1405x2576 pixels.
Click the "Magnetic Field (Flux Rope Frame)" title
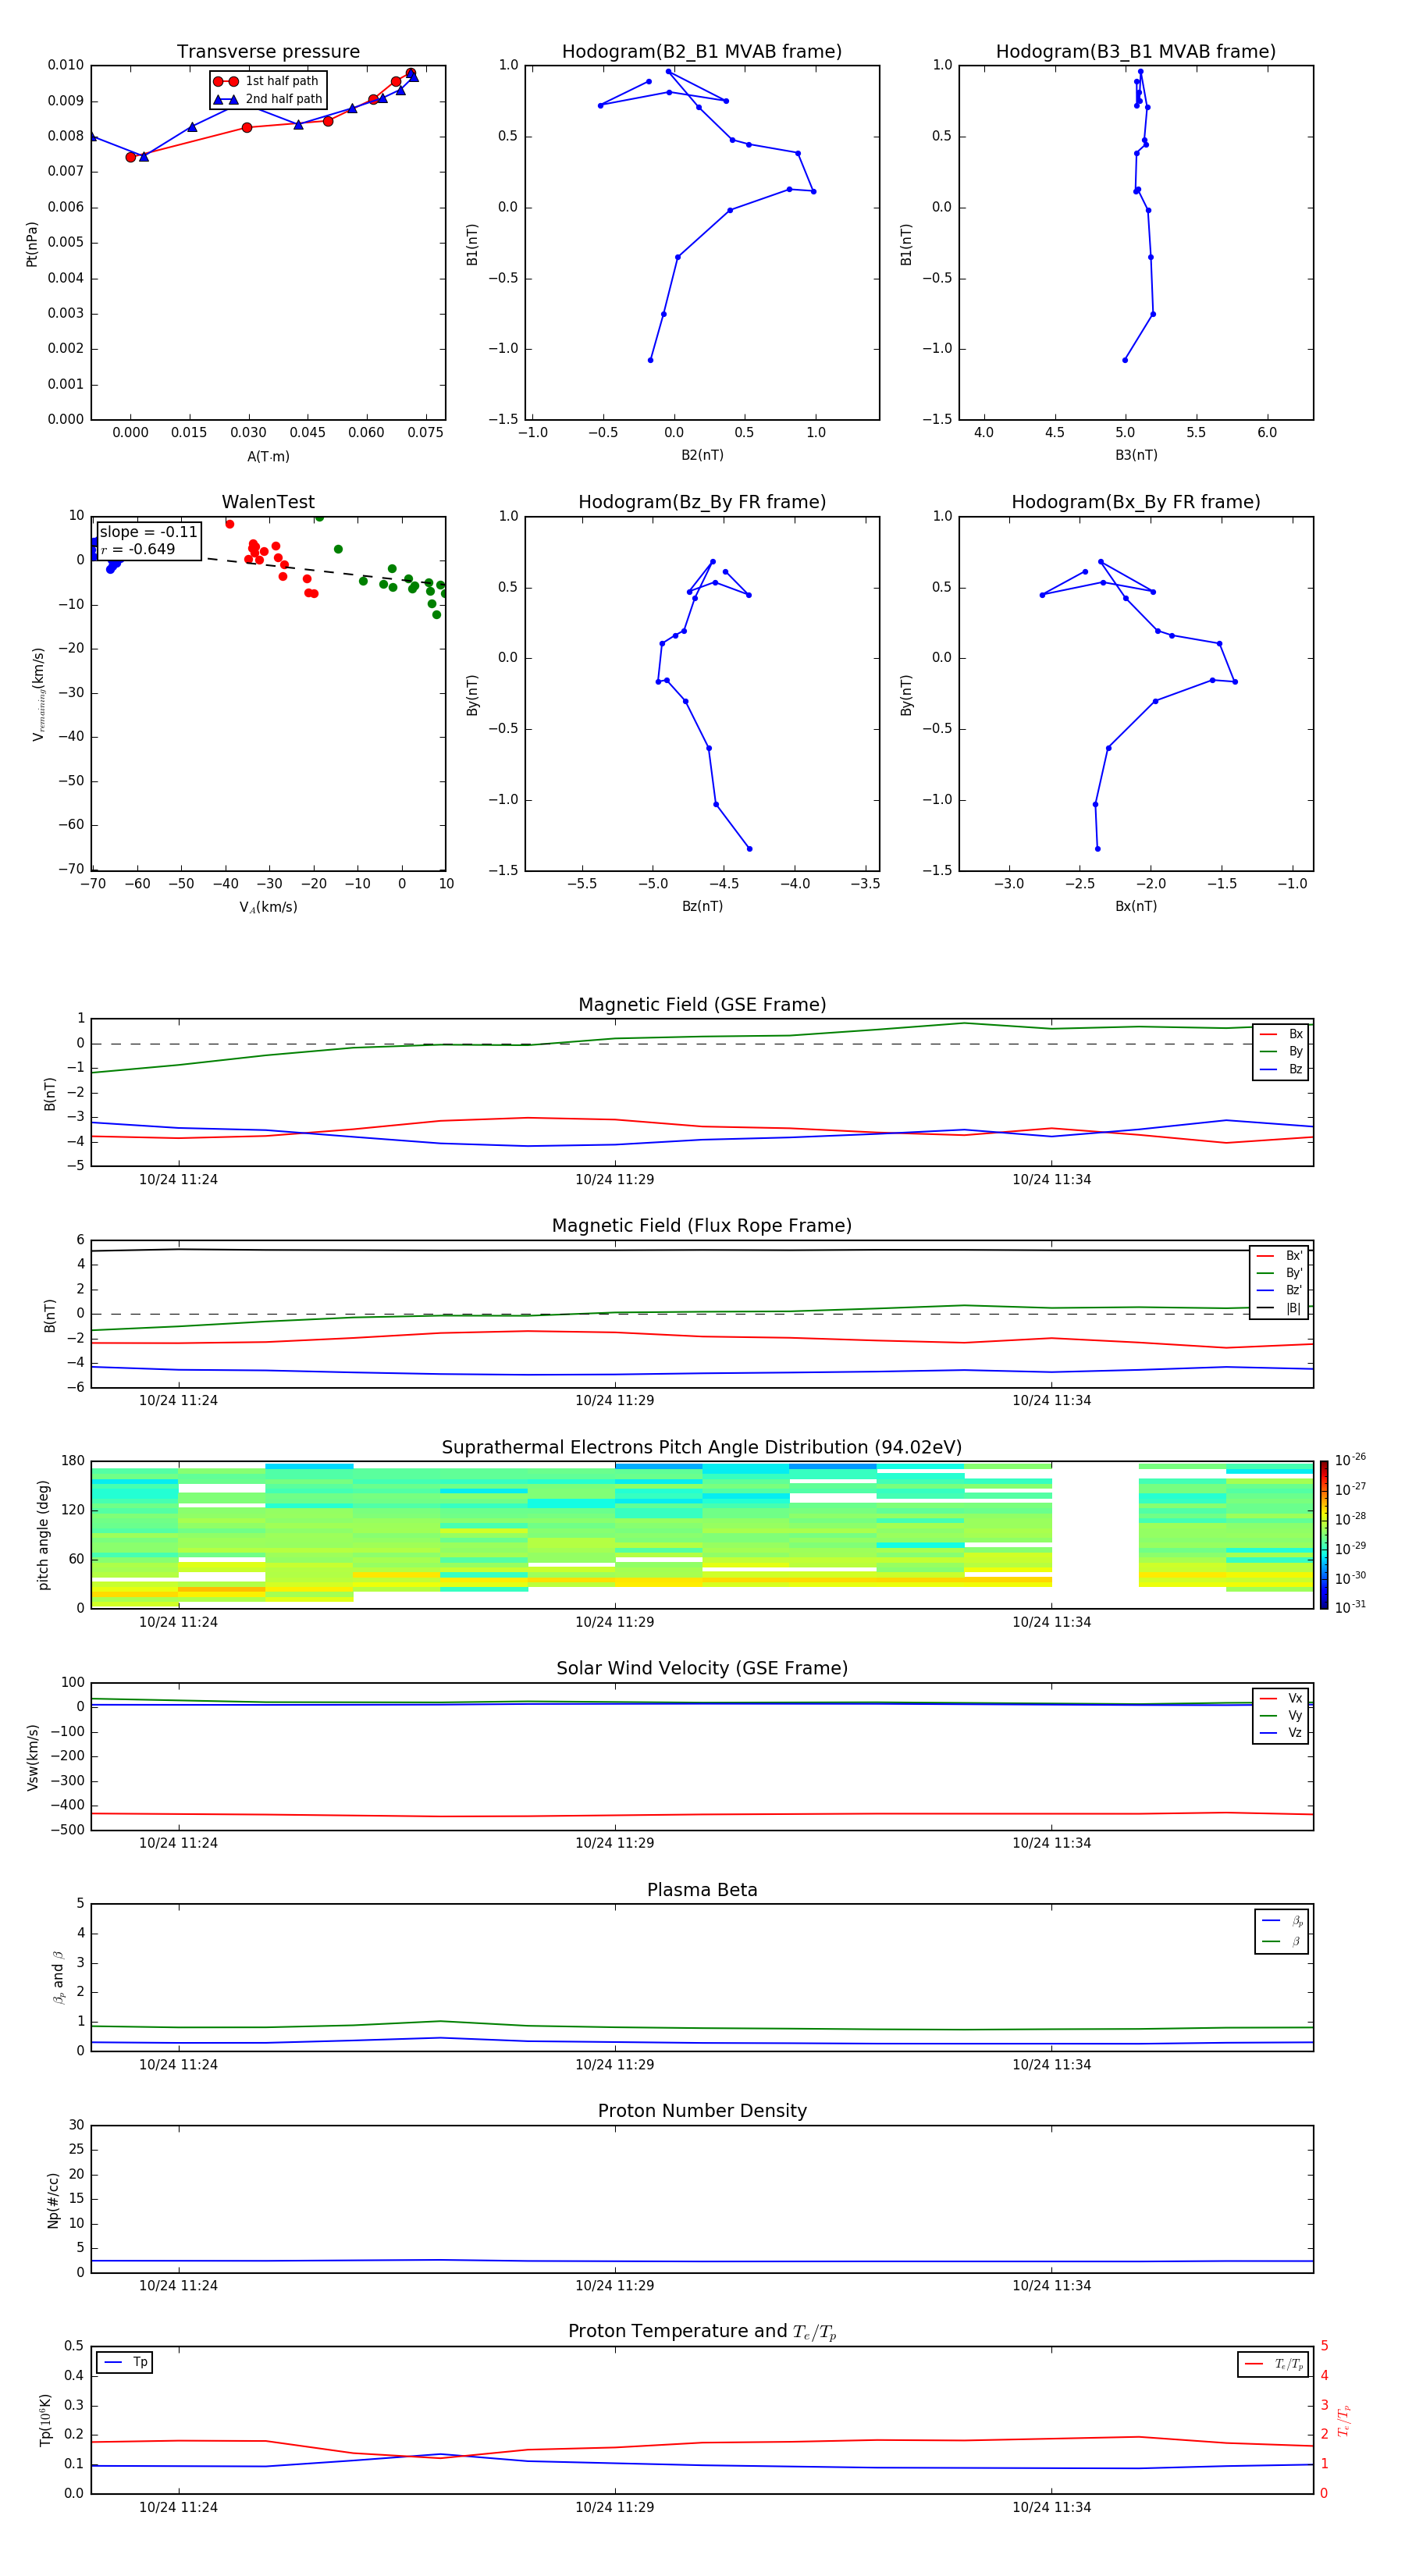click(x=702, y=1226)
